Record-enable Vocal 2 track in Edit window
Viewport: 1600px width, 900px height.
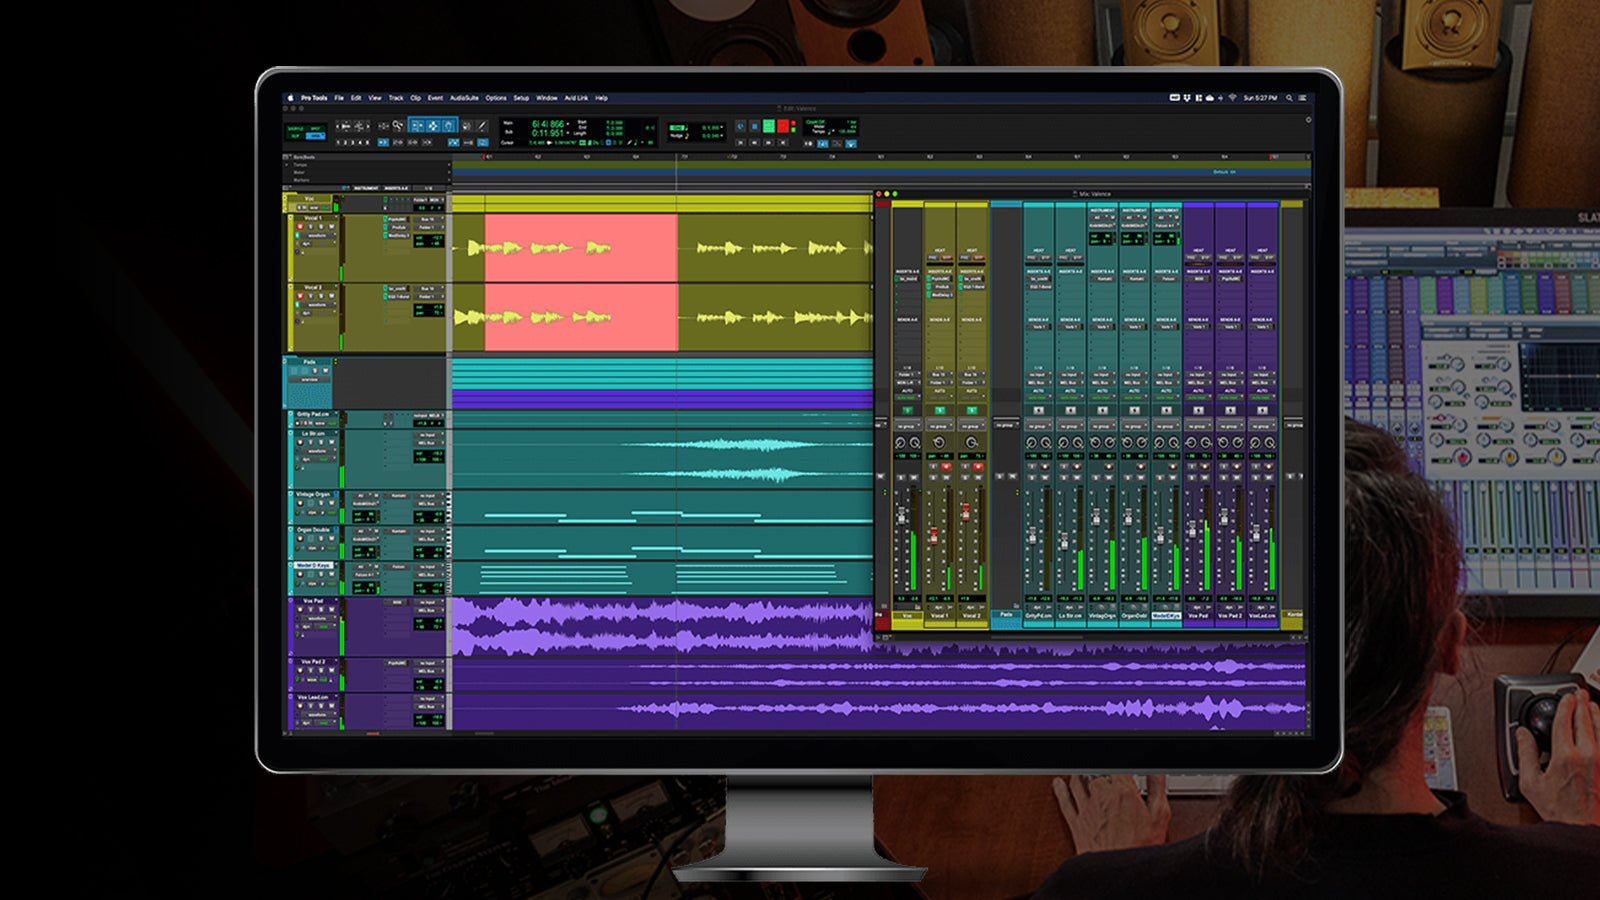(x=300, y=296)
